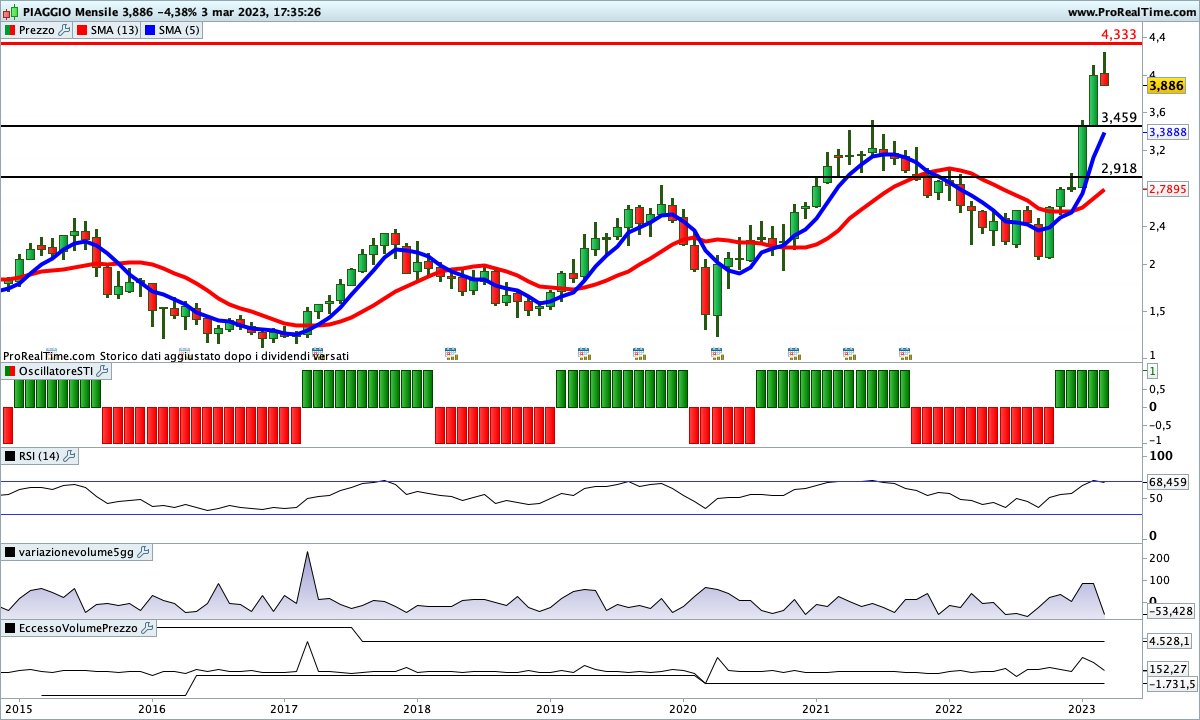Click the RSI value label 68,459

1168,482
